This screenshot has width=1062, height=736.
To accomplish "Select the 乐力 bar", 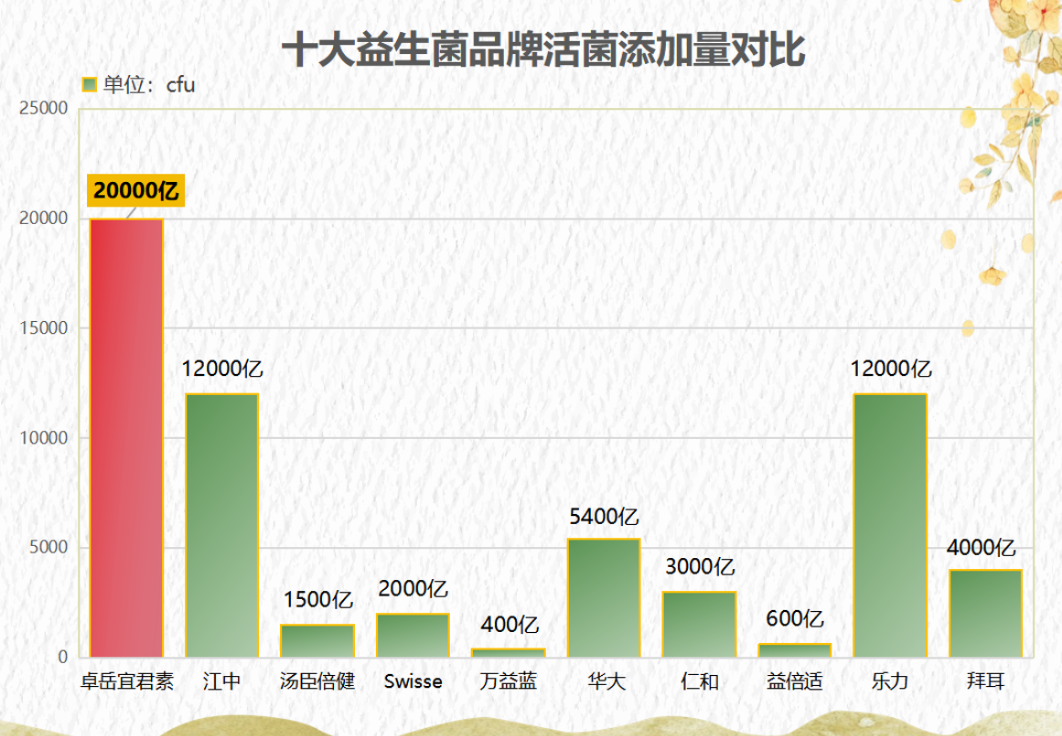I will point(891,525).
